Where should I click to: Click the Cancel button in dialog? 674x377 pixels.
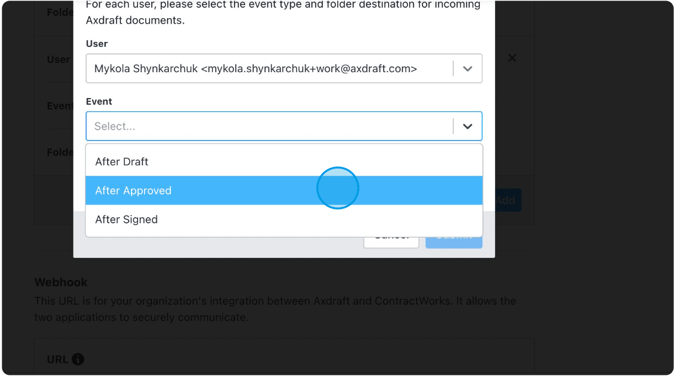point(391,241)
